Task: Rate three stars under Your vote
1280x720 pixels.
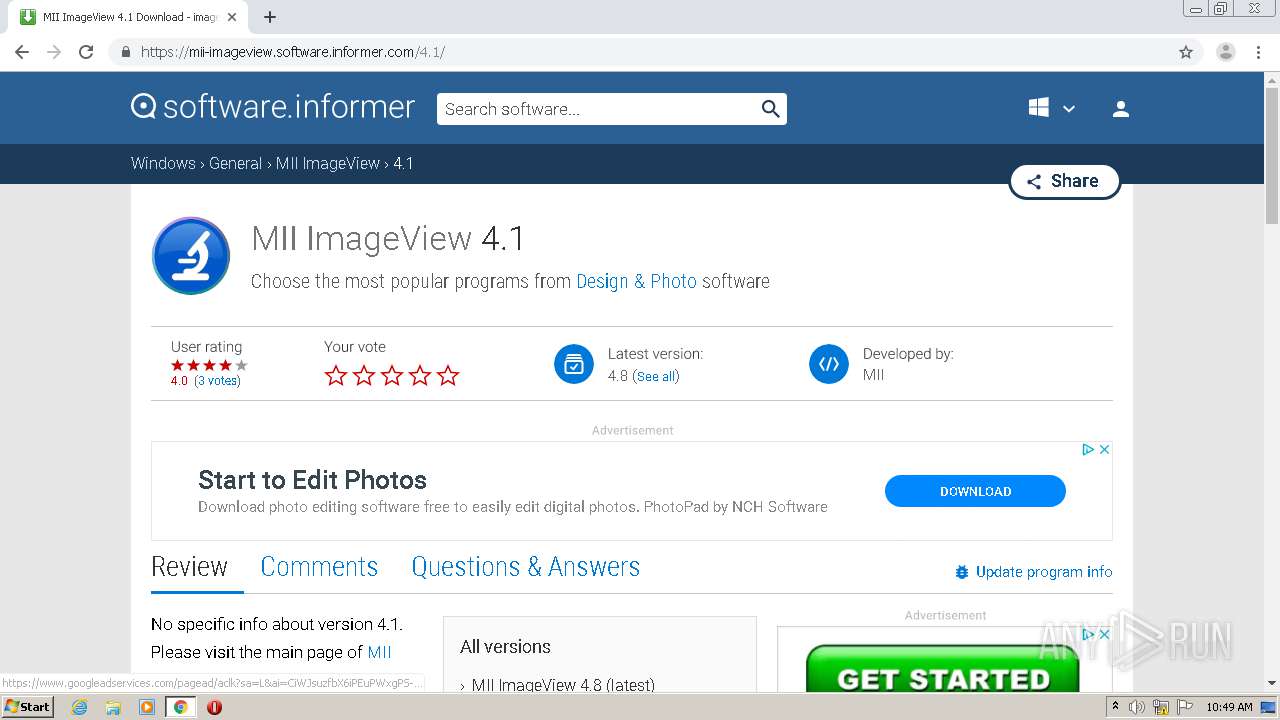Action: (392, 376)
